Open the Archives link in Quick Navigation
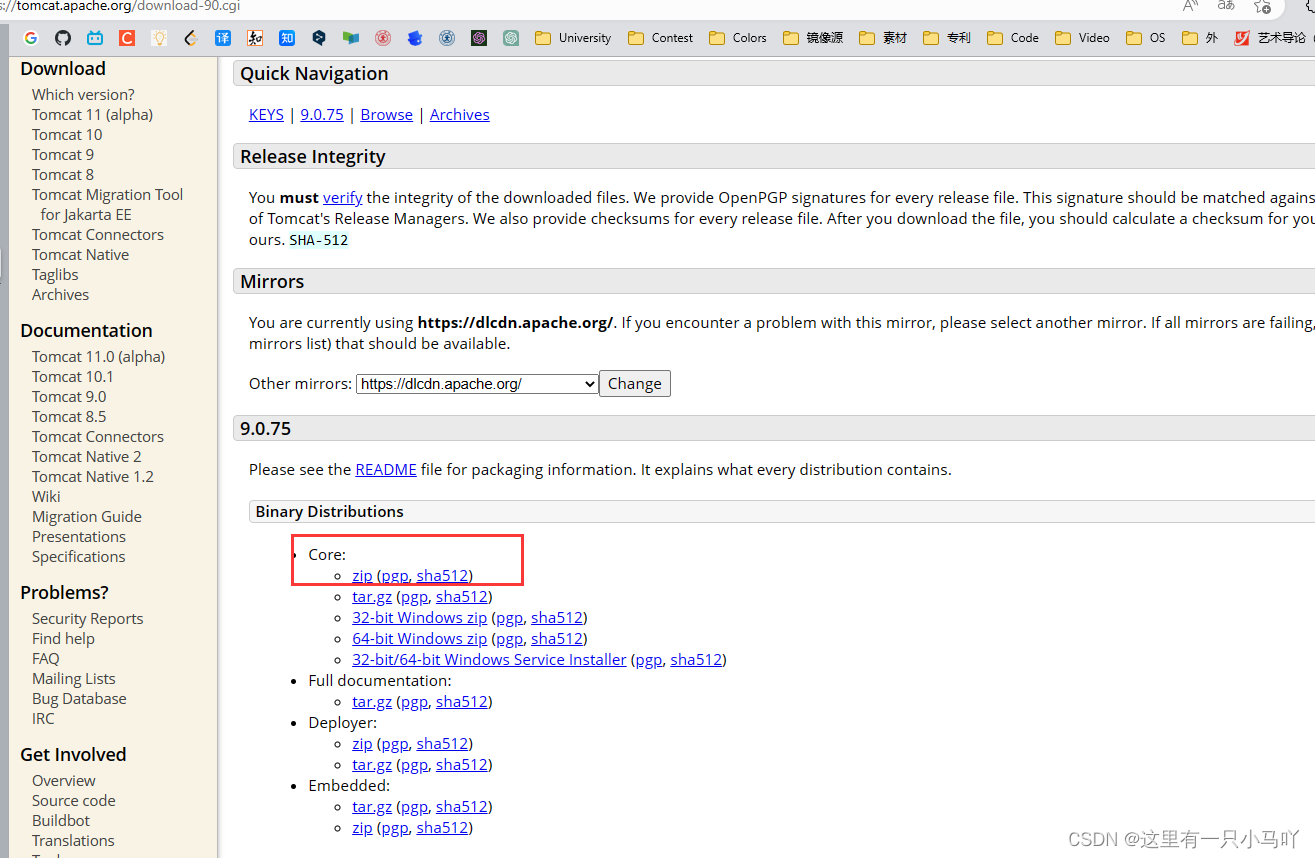 pos(460,115)
